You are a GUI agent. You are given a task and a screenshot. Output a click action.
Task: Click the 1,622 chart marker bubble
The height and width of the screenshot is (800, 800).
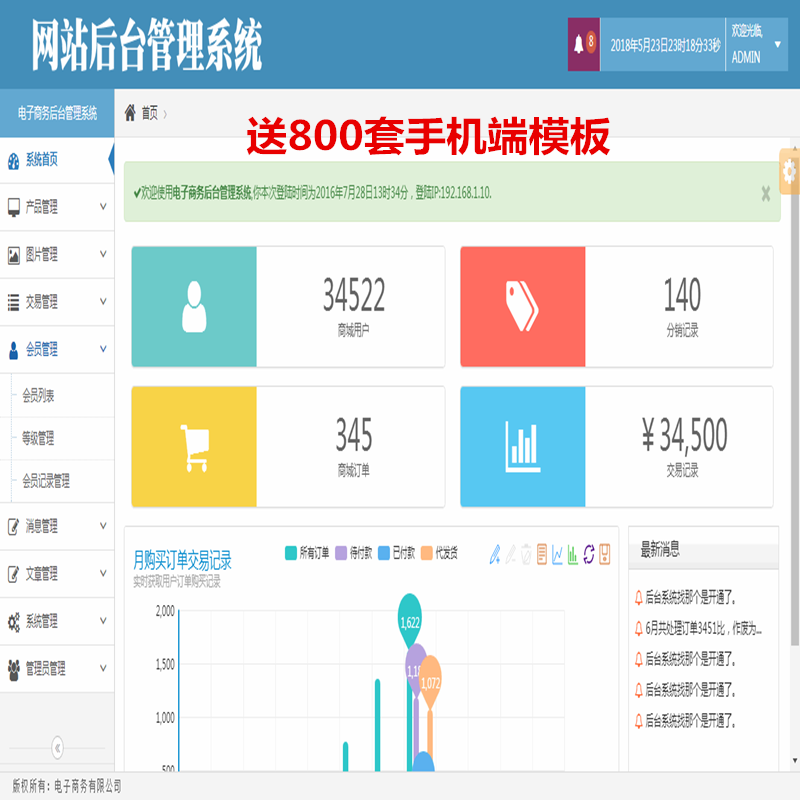(410, 621)
